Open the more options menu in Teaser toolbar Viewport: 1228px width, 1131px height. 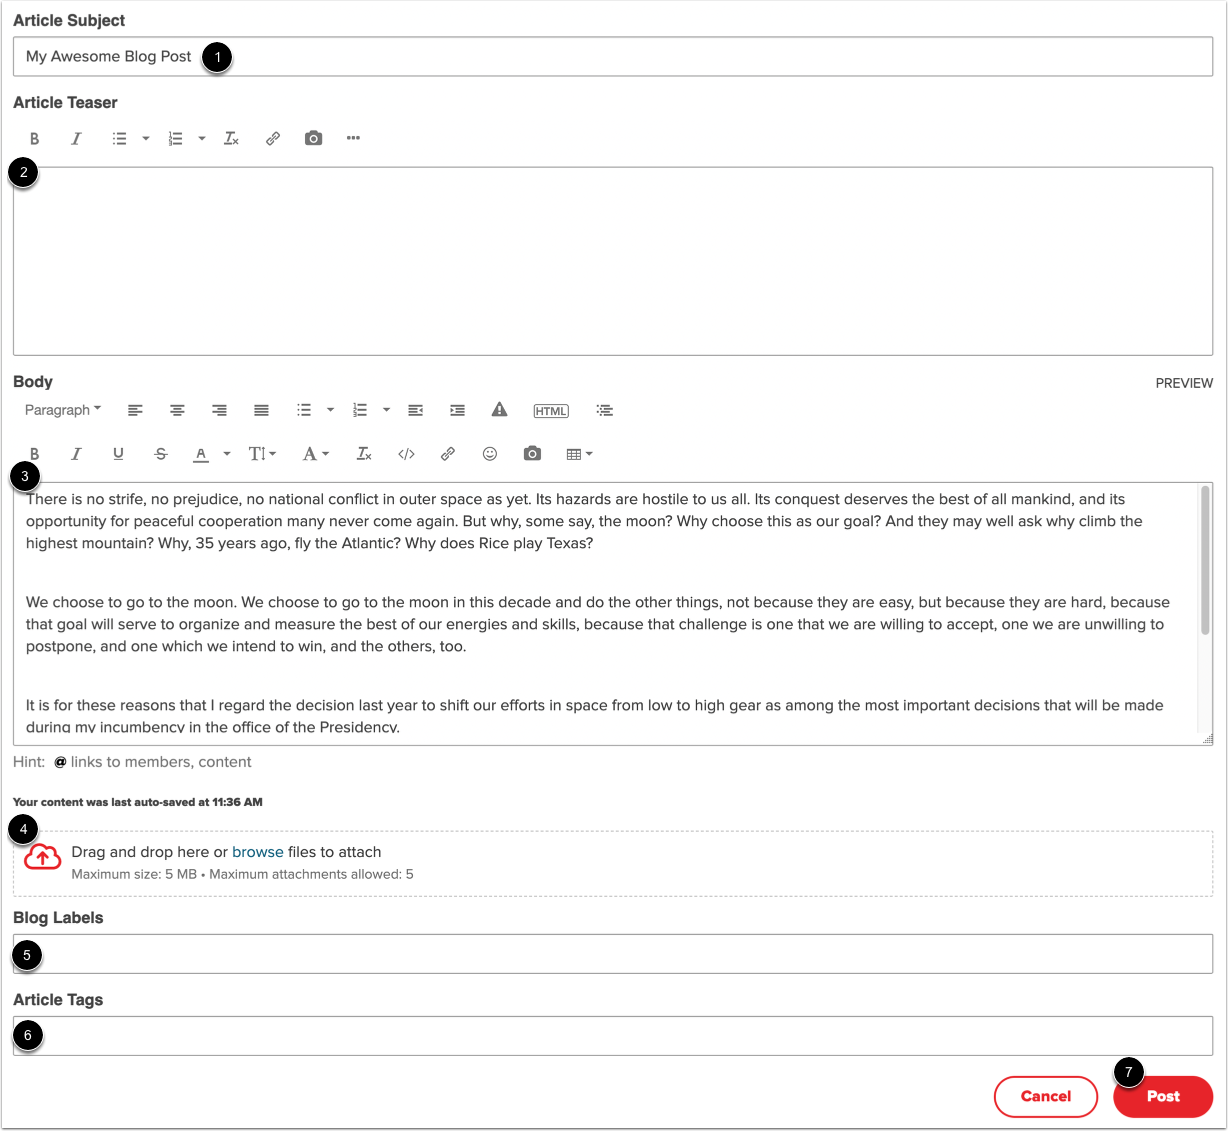click(353, 138)
